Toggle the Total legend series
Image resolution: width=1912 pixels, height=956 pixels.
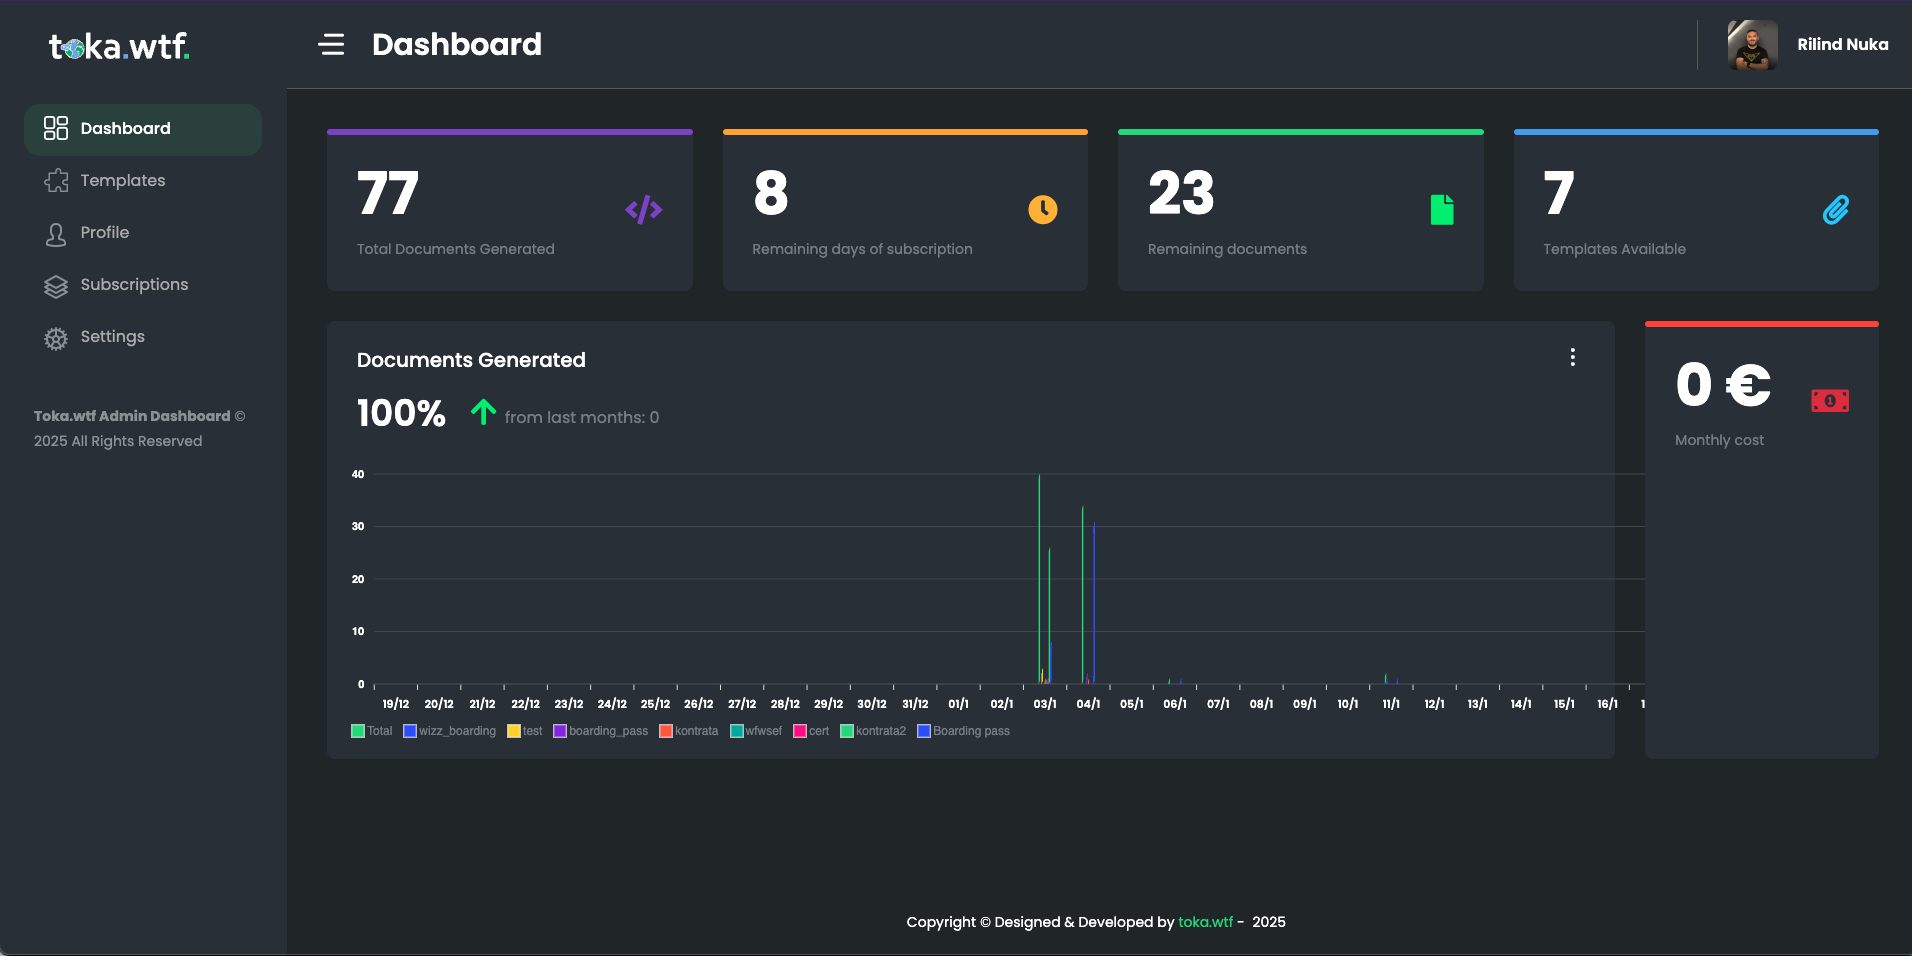[372, 731]
